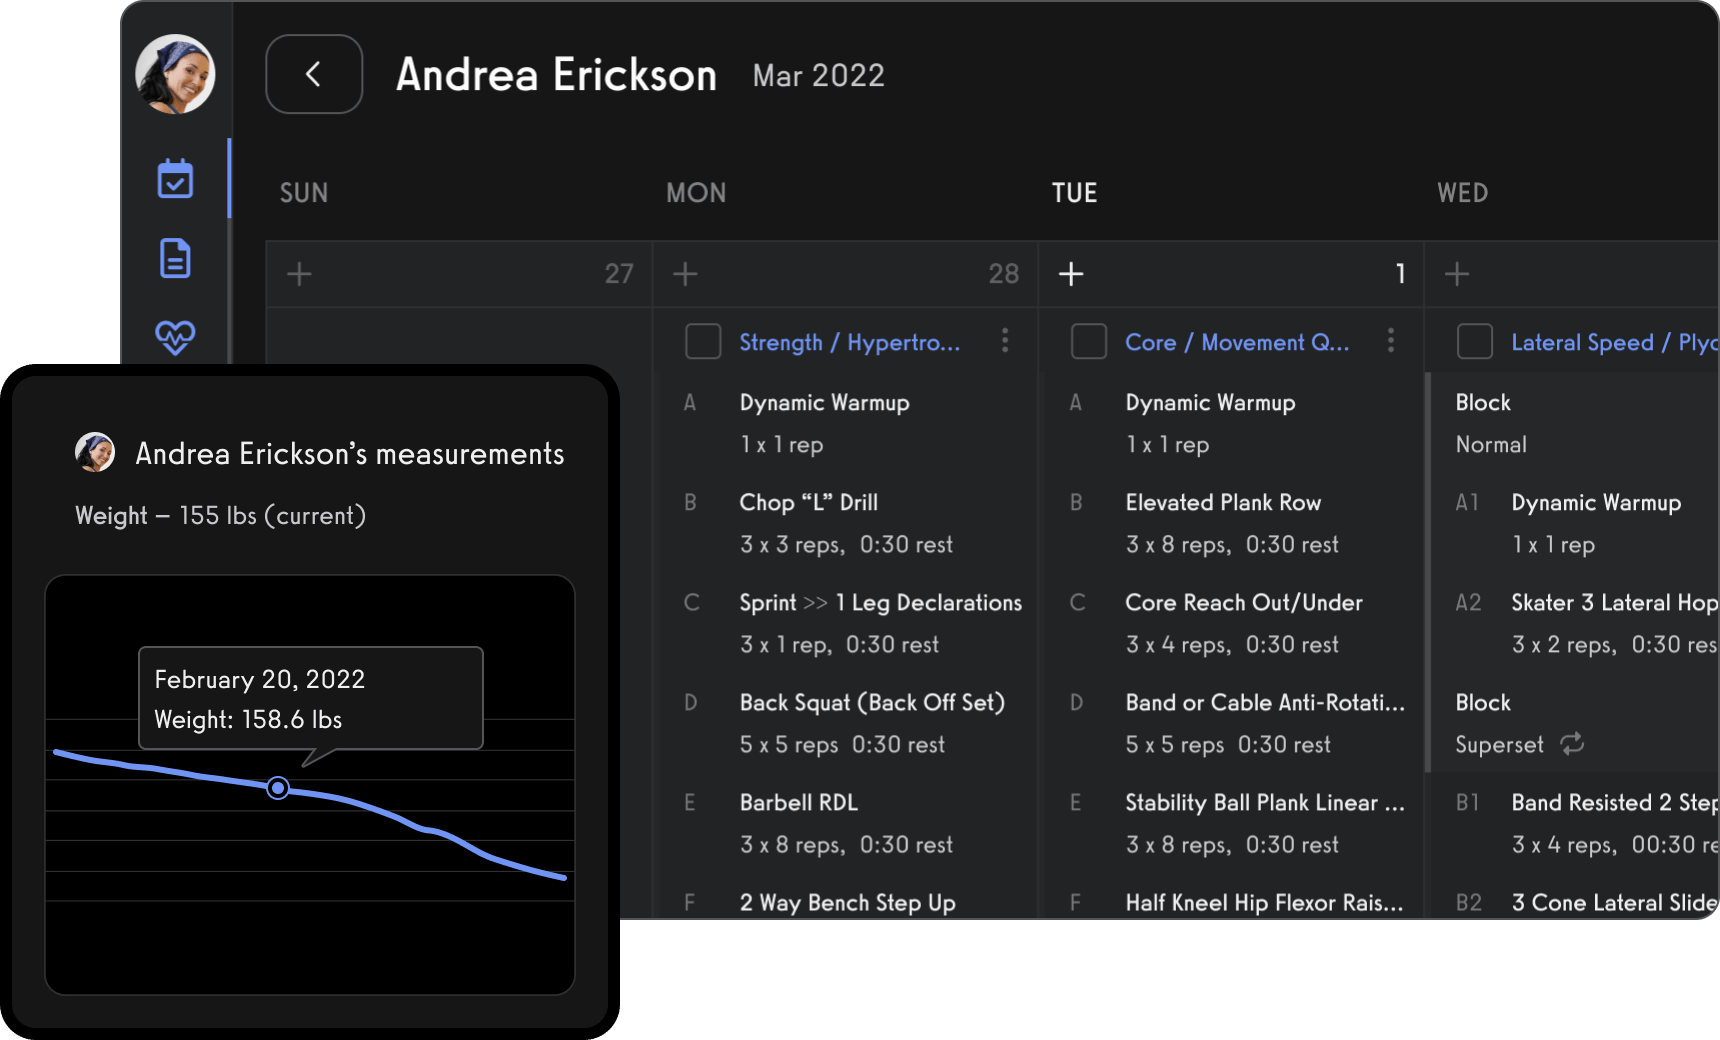Select the TUE column header

coord(1074,193)
